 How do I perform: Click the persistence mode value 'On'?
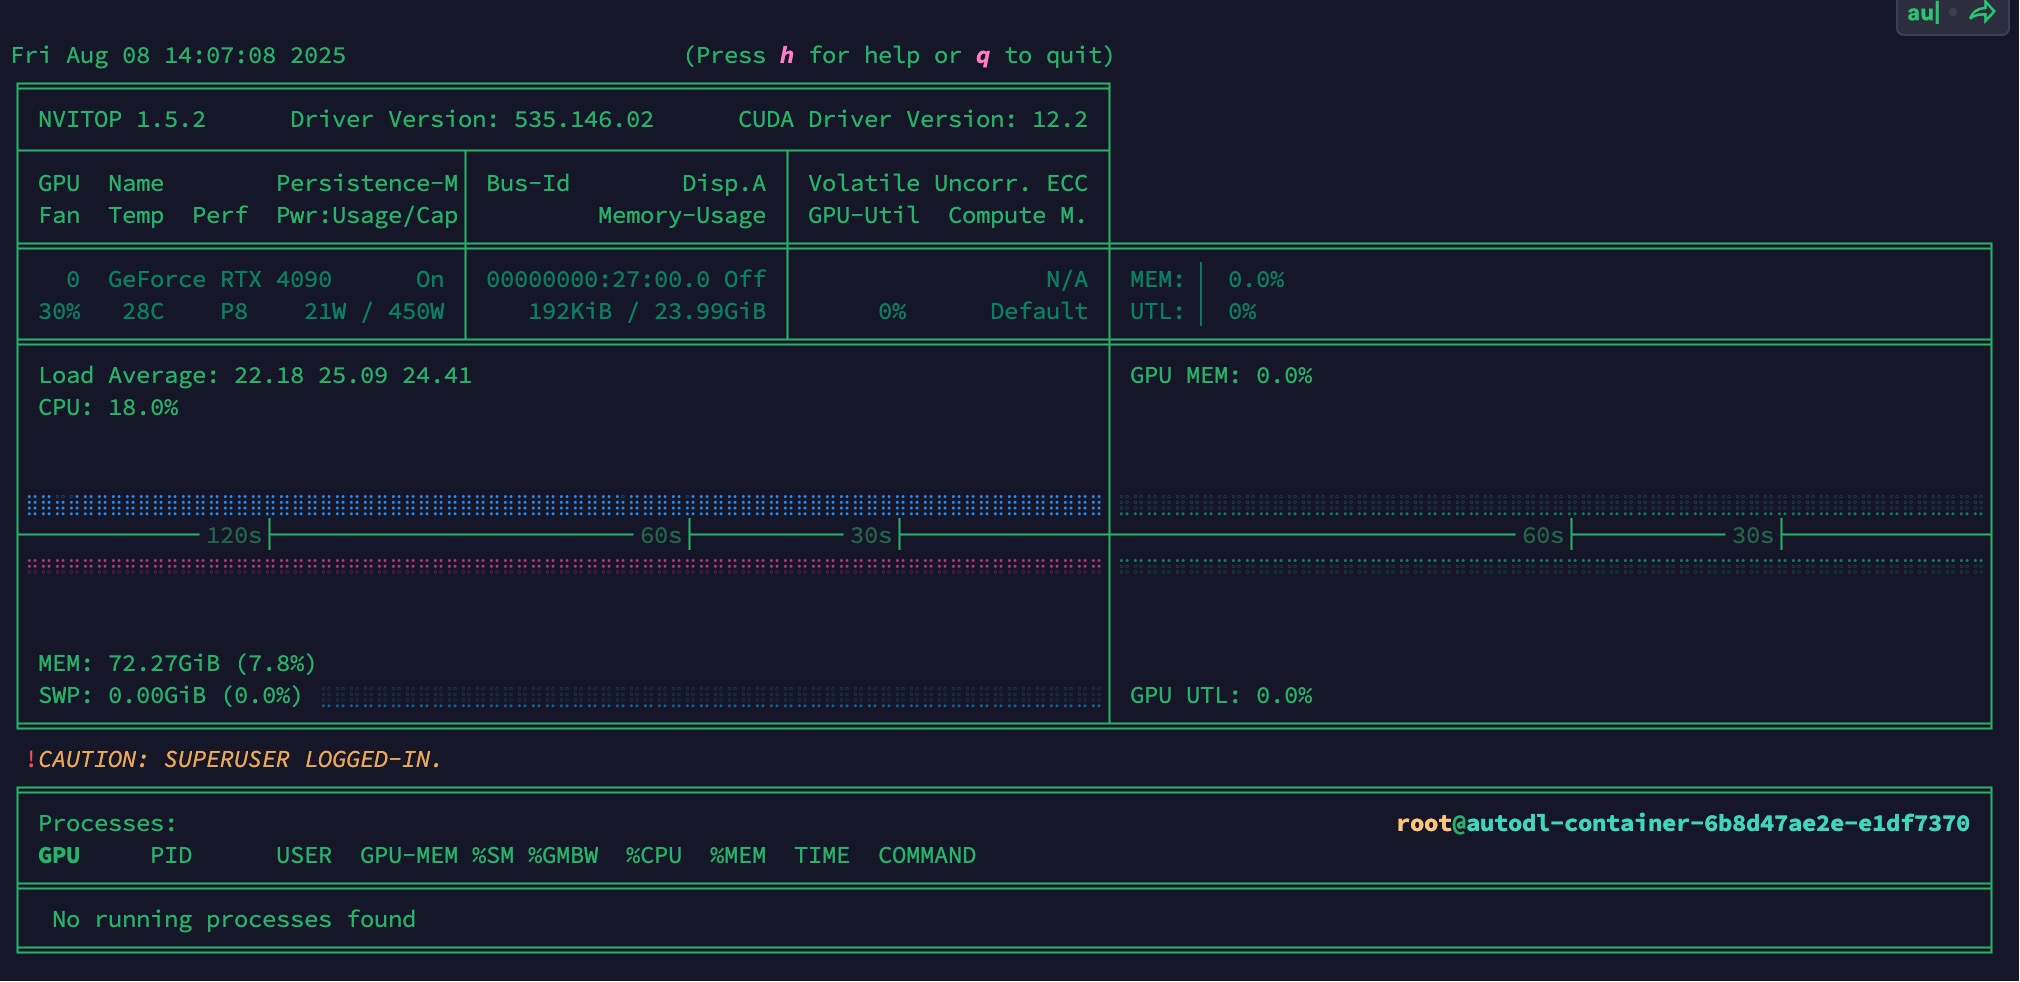(x=430, y=280)
